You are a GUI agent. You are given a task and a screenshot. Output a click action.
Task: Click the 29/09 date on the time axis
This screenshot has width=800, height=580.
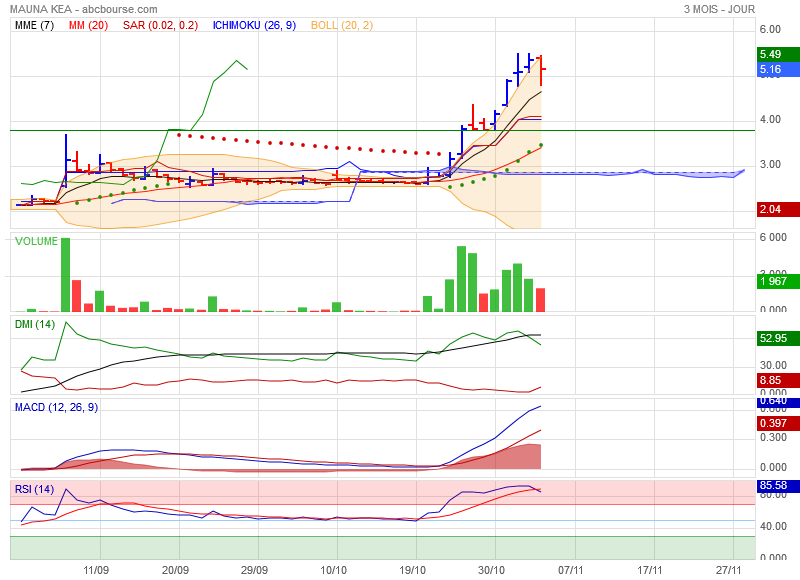coord(254,570)
